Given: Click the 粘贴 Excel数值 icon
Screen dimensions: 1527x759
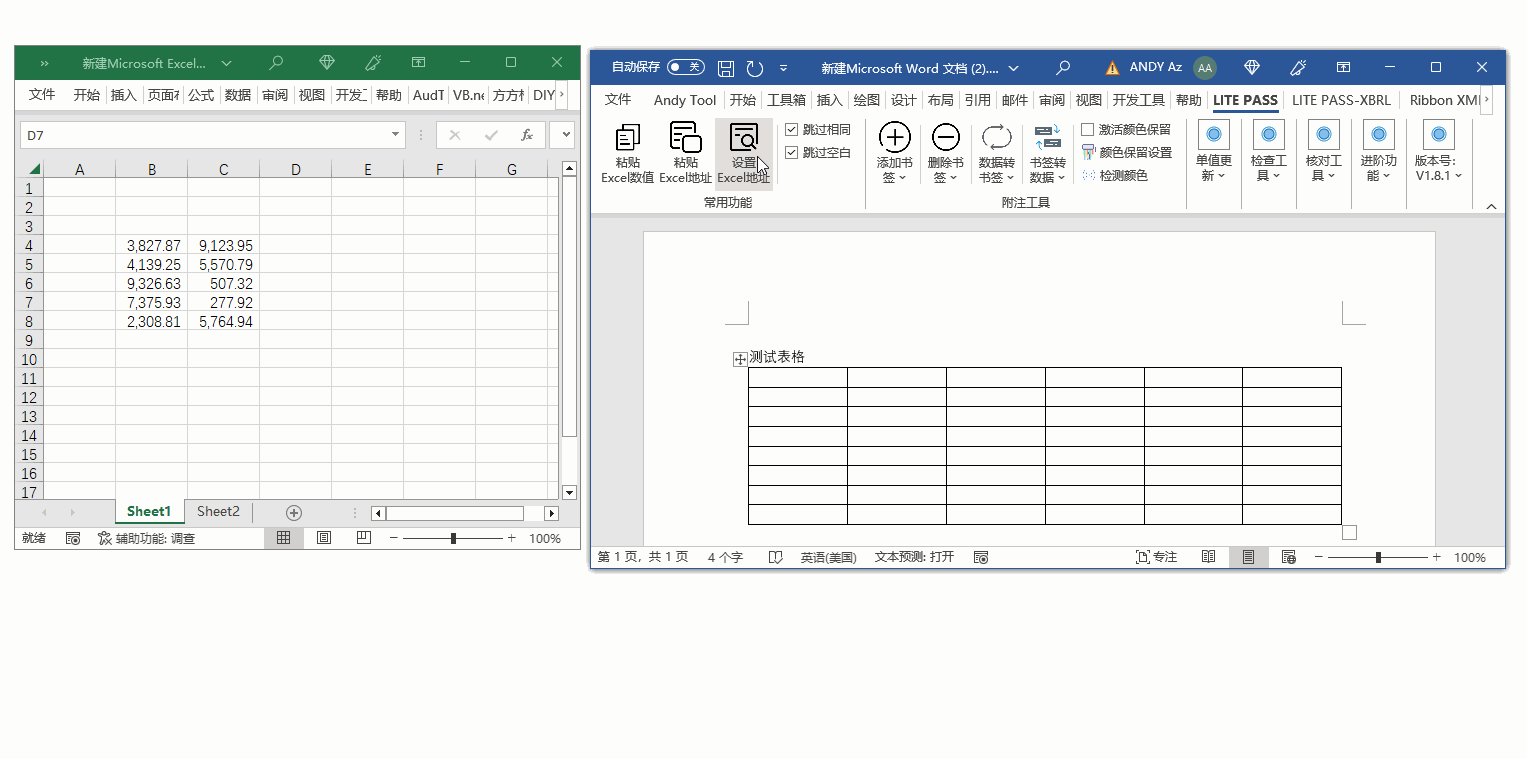Looking at the screenshot, I should click(x=628, y=139).
